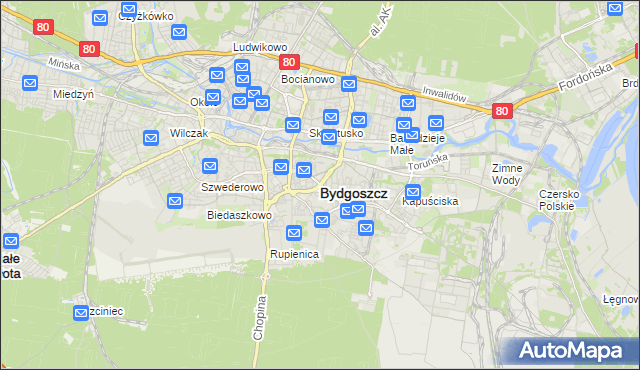Open the envelope marker right of Czyżkówko
This screenshot has height=370, width=640.
click(179, 32)
